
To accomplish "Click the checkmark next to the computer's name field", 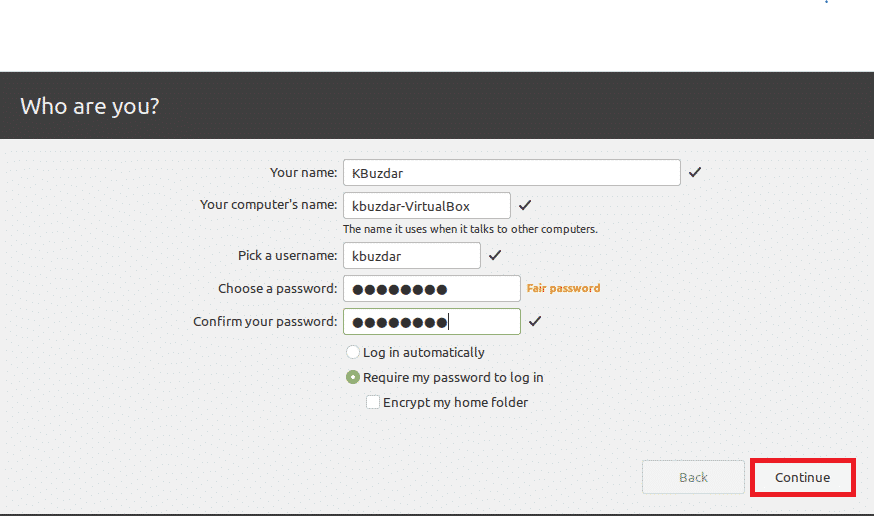I will coord(525,206).
